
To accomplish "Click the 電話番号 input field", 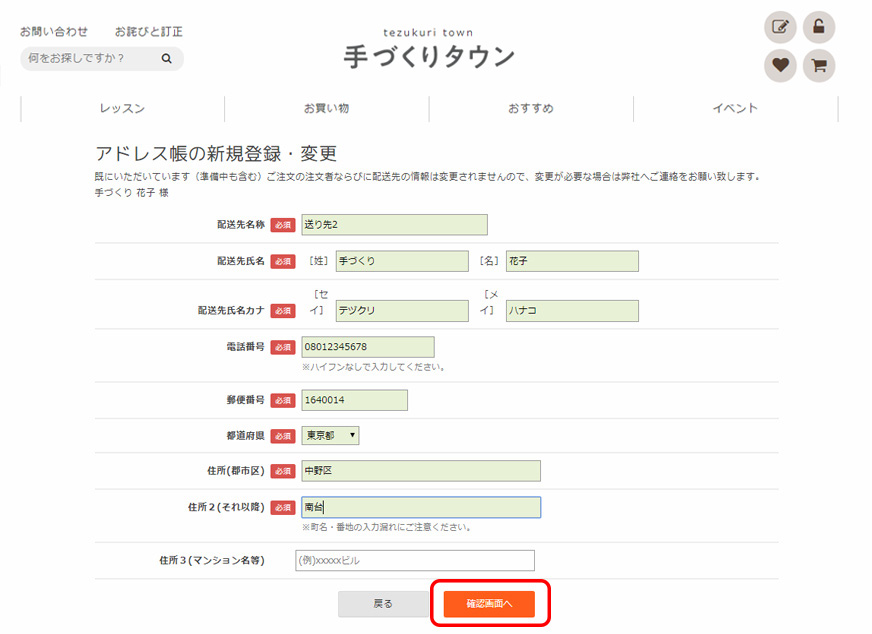I will (367, 347).
